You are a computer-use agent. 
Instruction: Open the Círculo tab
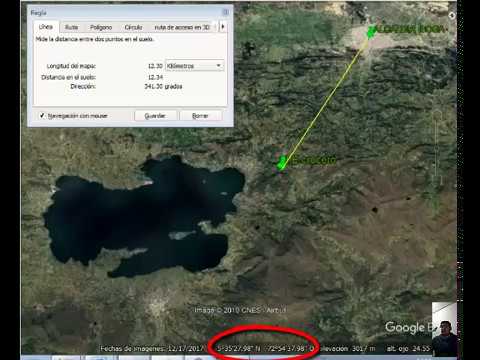pos(133,27)
